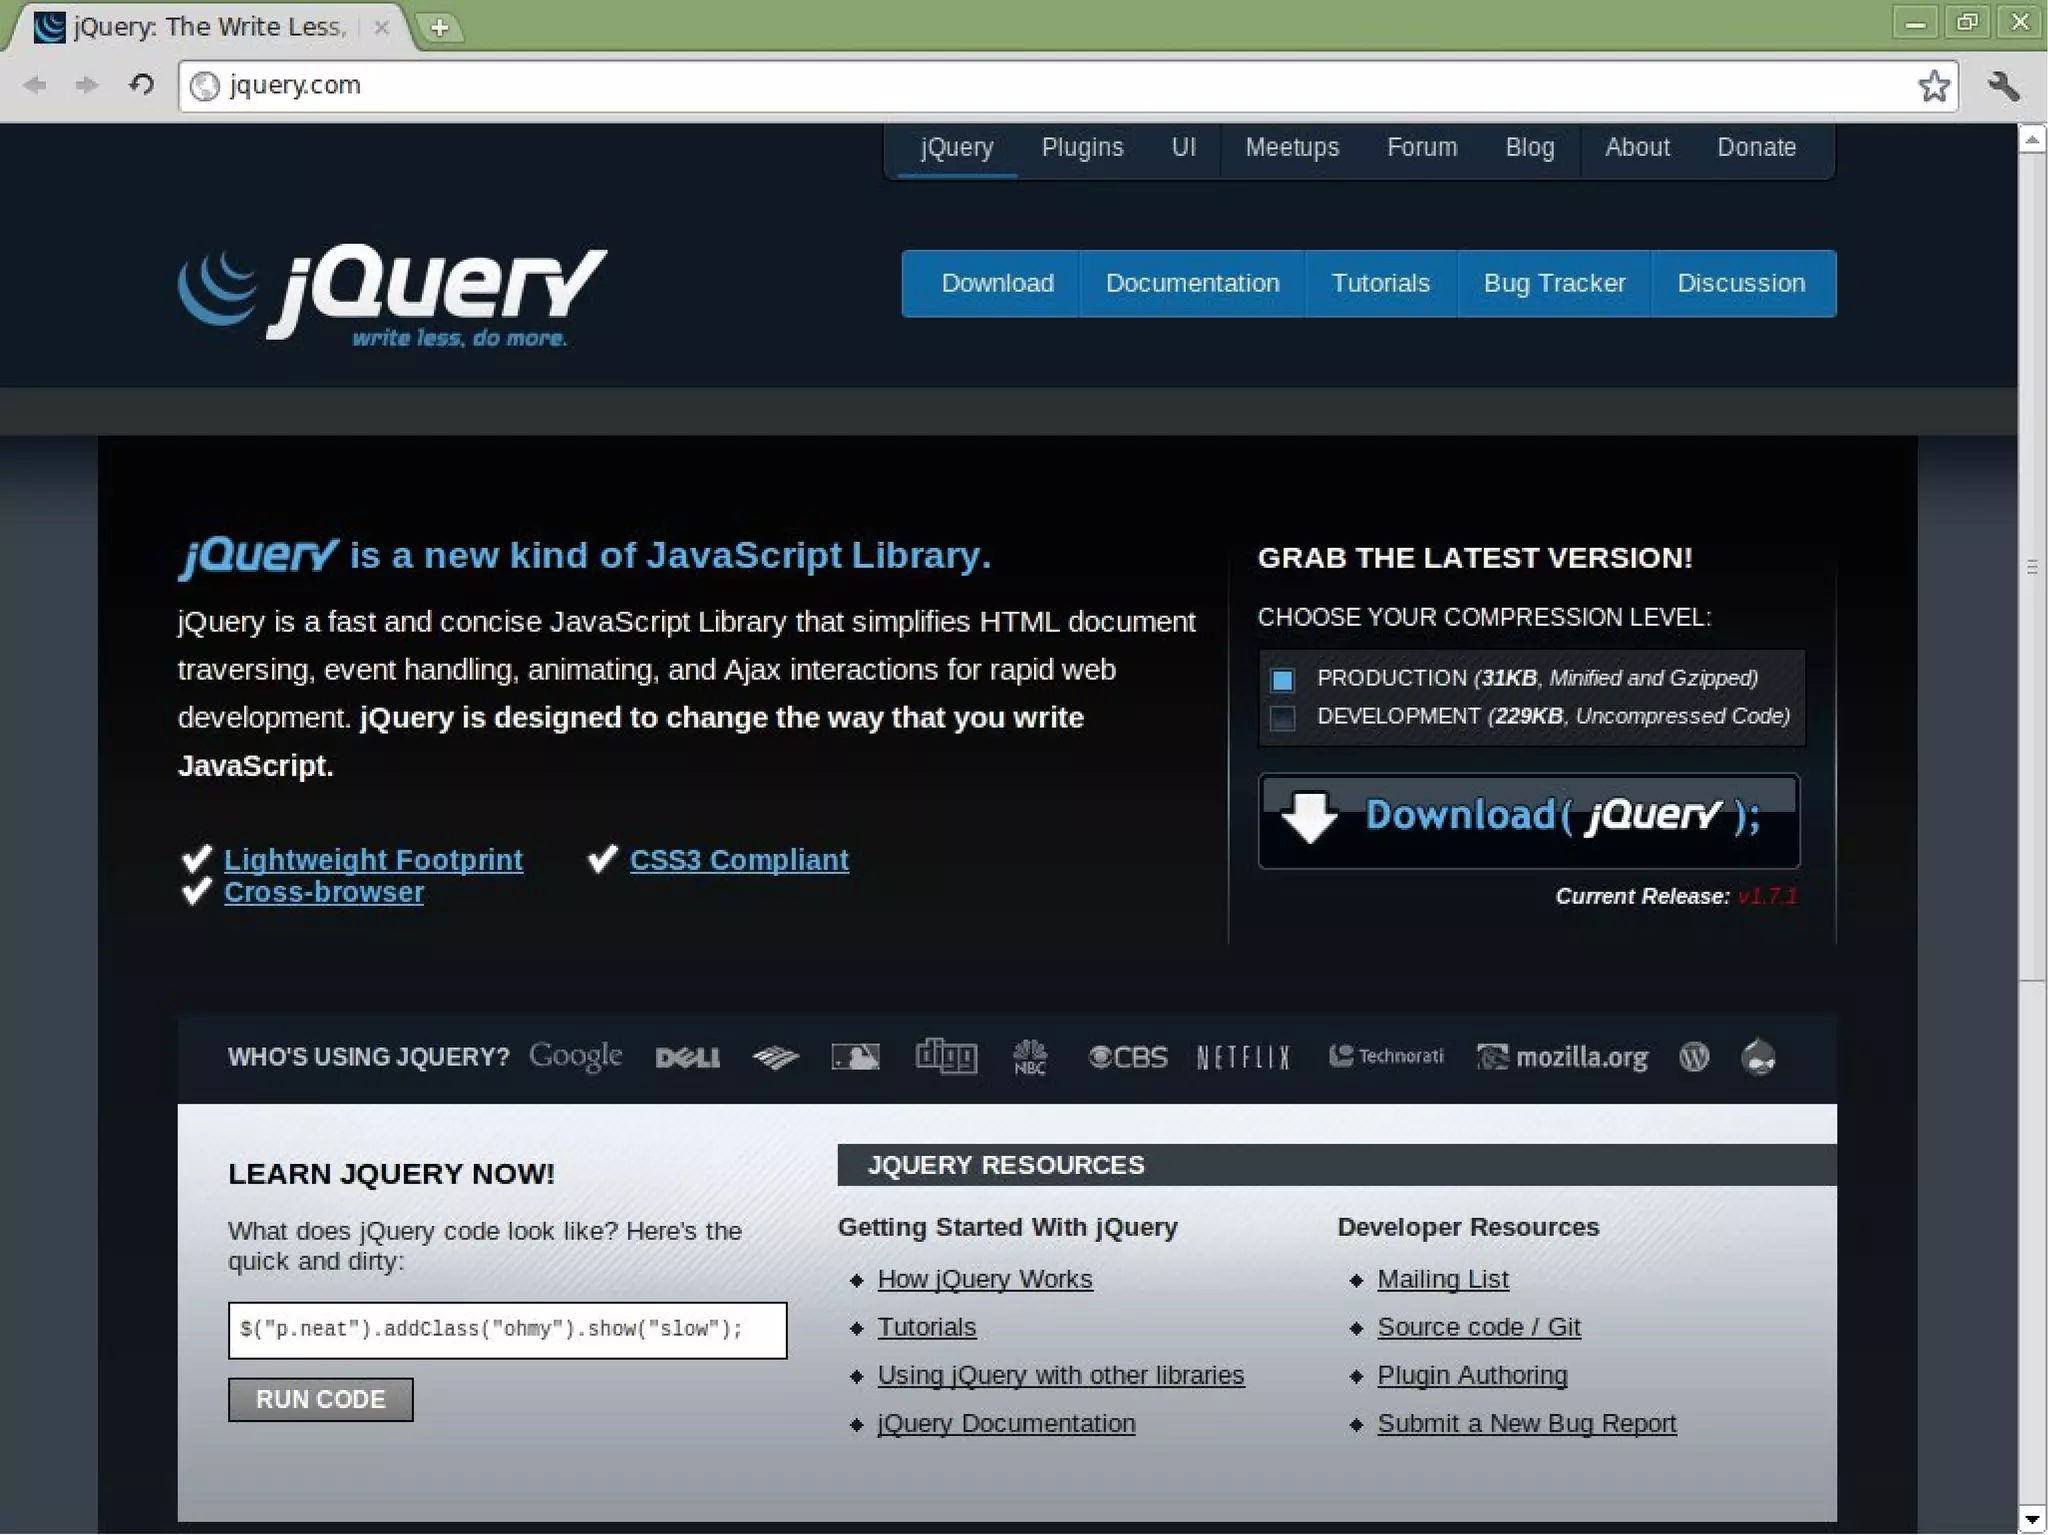The width and height of the screenshot is (2048, 1535).
Task: Select the Development uncompressed checkbox
Action: tap(1282, 718)
